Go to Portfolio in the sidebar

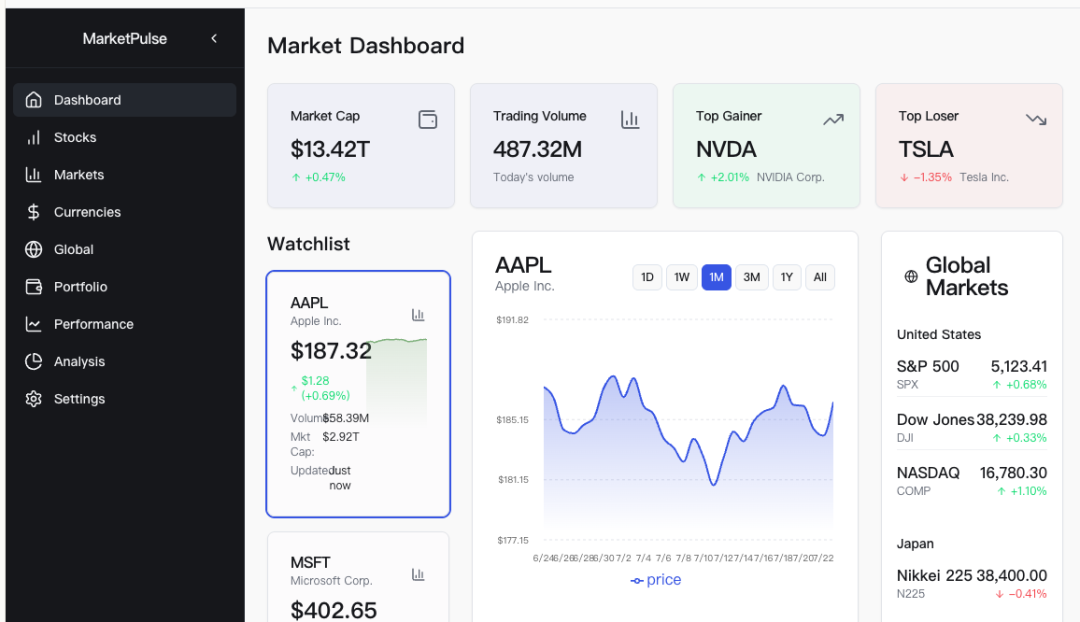click(x=125, y=287)
